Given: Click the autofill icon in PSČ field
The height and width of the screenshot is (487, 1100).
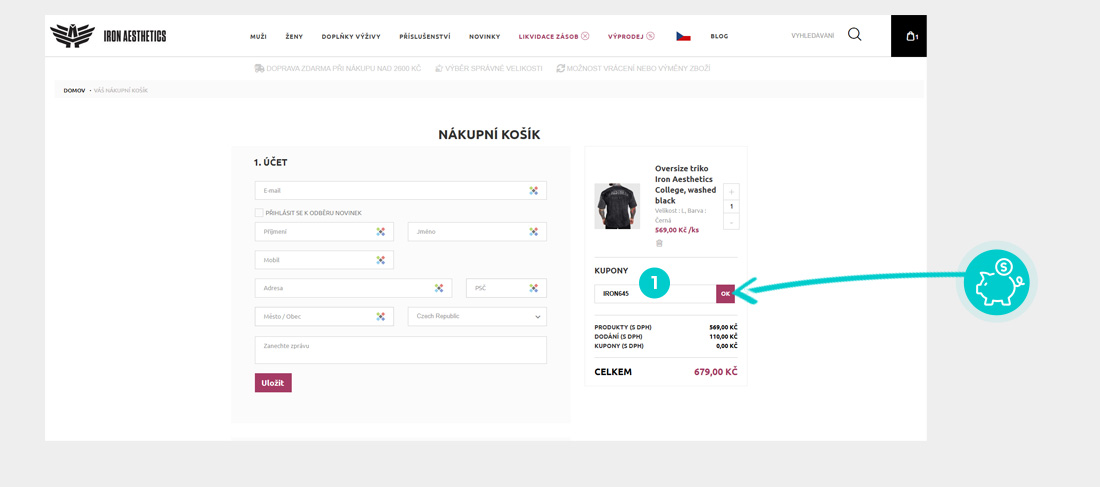Looking at the screenshot, I should click(533, 288).
